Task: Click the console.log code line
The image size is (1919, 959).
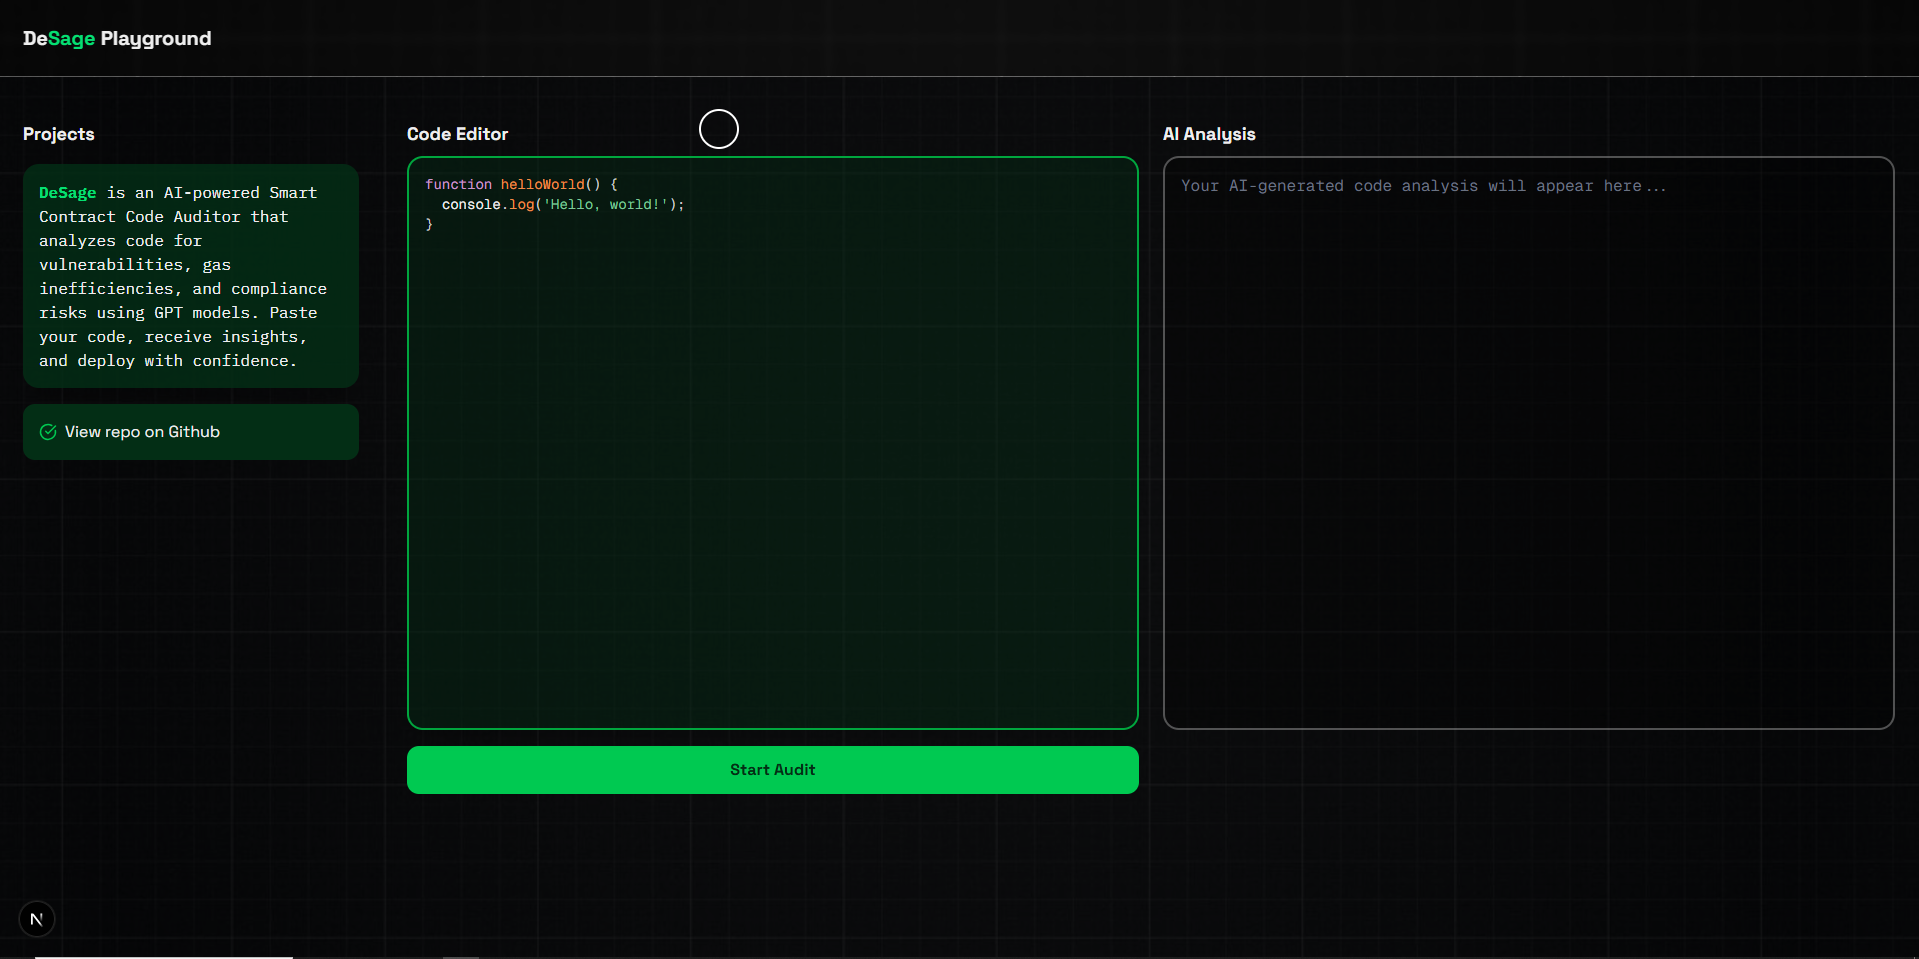Action: [x=563, y=204]
